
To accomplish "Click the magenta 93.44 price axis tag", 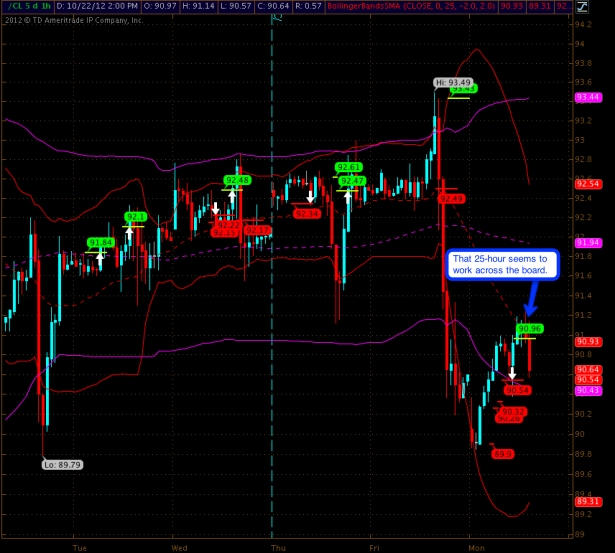I will point(588,97).
